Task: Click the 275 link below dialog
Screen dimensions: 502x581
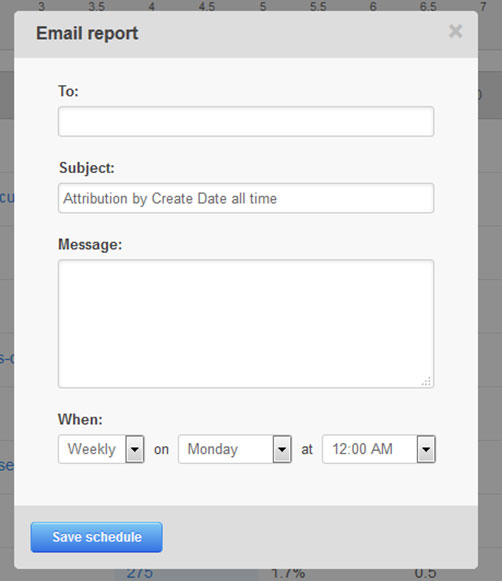Action: coord(139,574)
